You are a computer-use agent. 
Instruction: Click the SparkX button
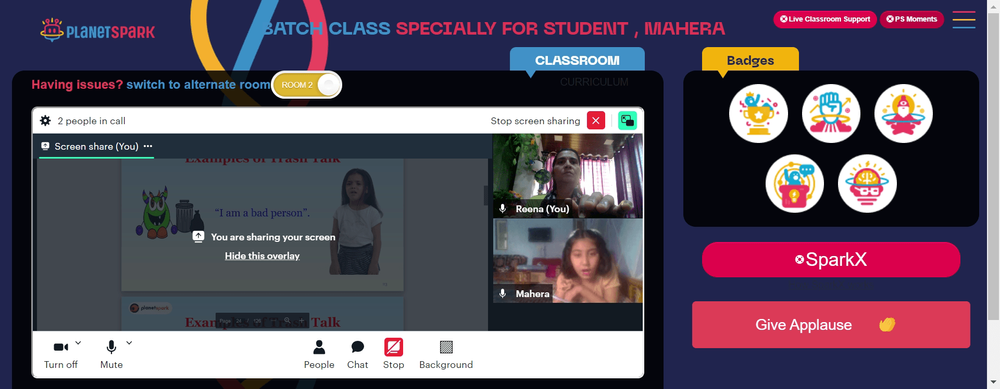831,260
